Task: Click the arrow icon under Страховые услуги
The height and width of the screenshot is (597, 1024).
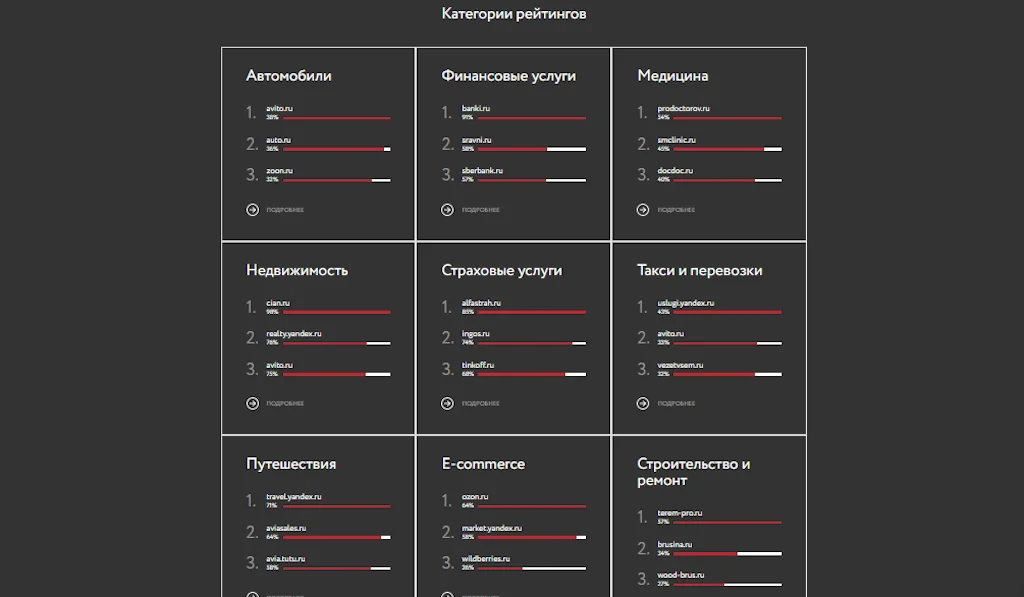Action: click(446, 403)
